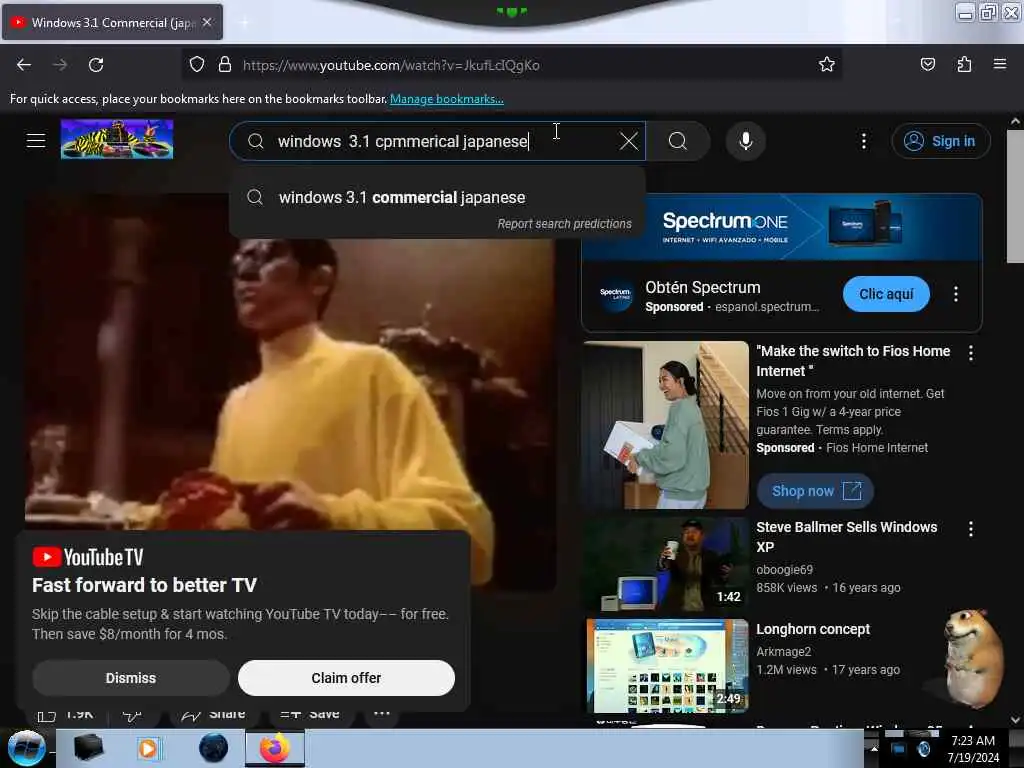Image resolution: width=1024 pixels, height=768 pixels.
Task: Open the Extensions puzzle icon
Action: pos(964,64)
